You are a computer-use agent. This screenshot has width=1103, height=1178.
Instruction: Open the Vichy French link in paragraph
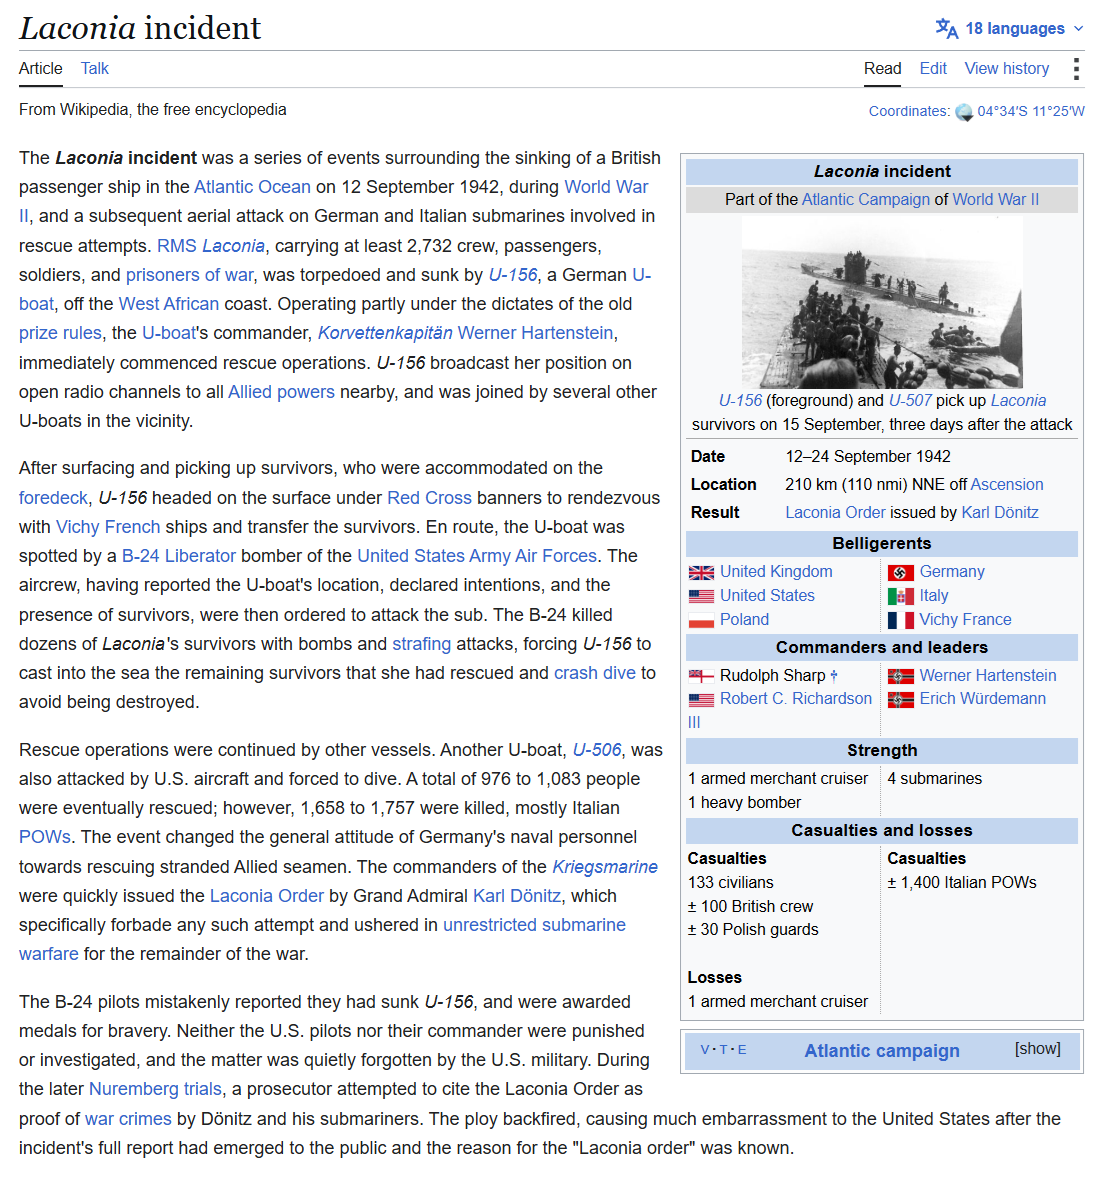point(108,527)
